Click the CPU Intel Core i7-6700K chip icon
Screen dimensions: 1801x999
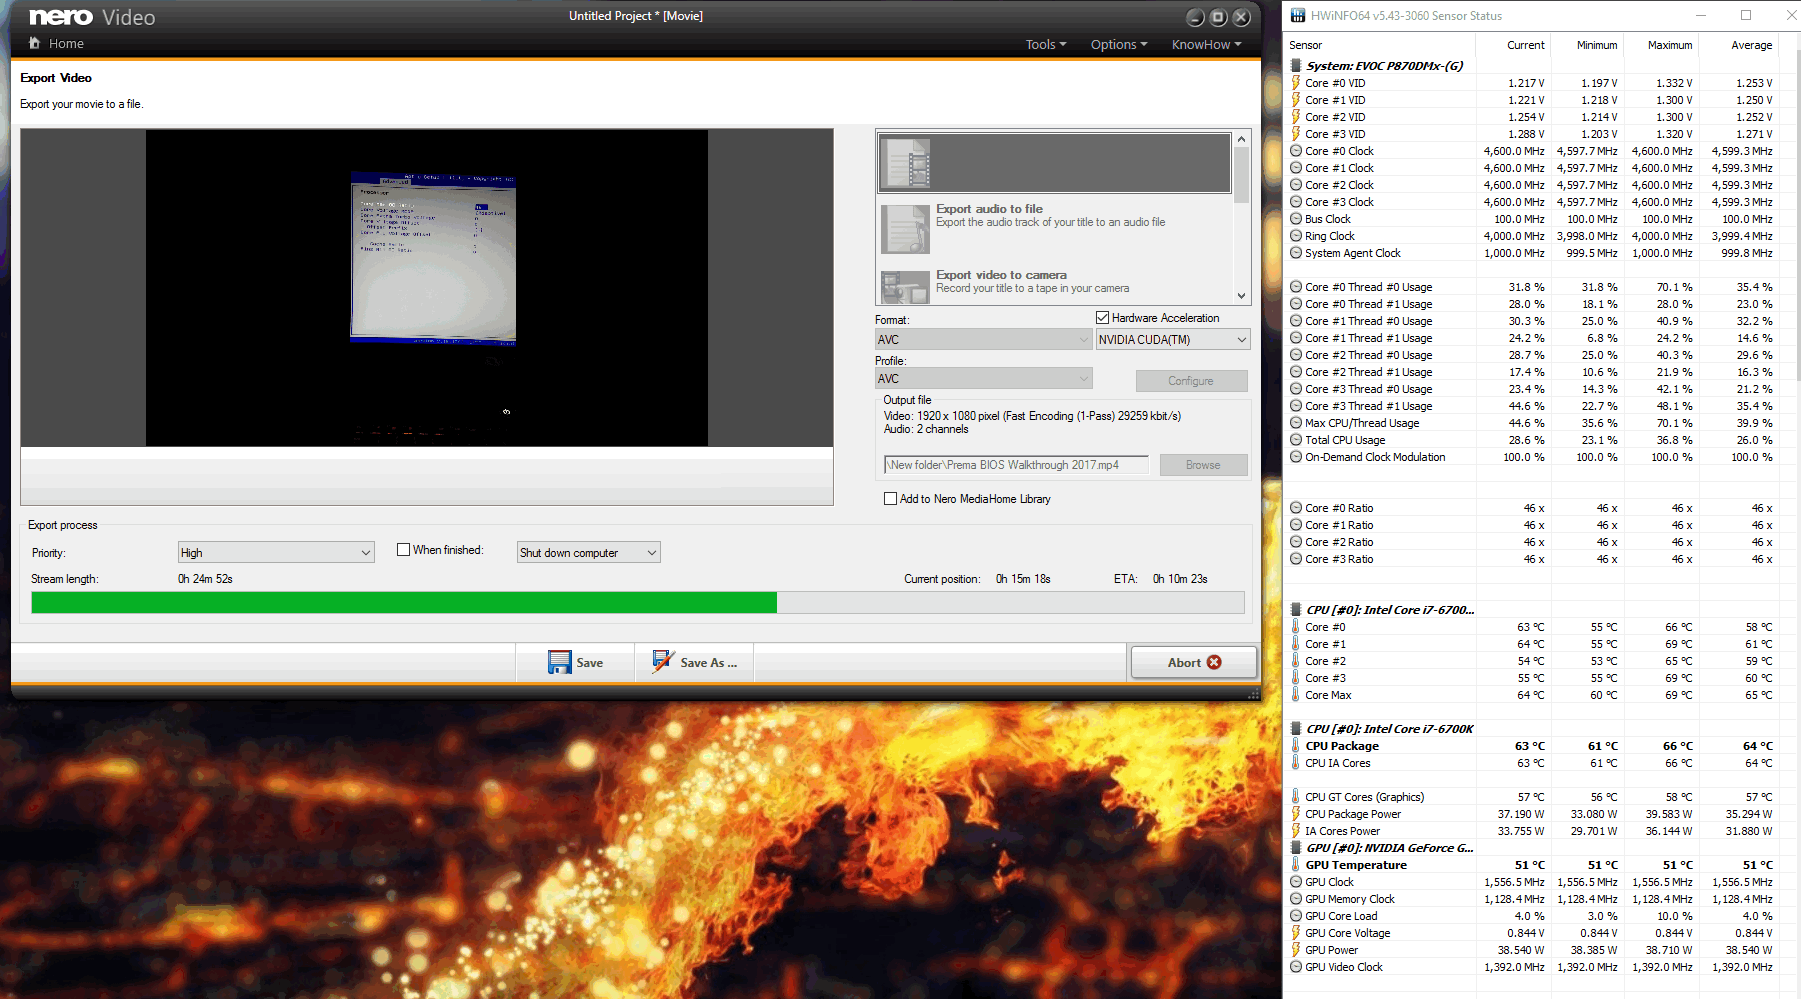(1296, 729)
